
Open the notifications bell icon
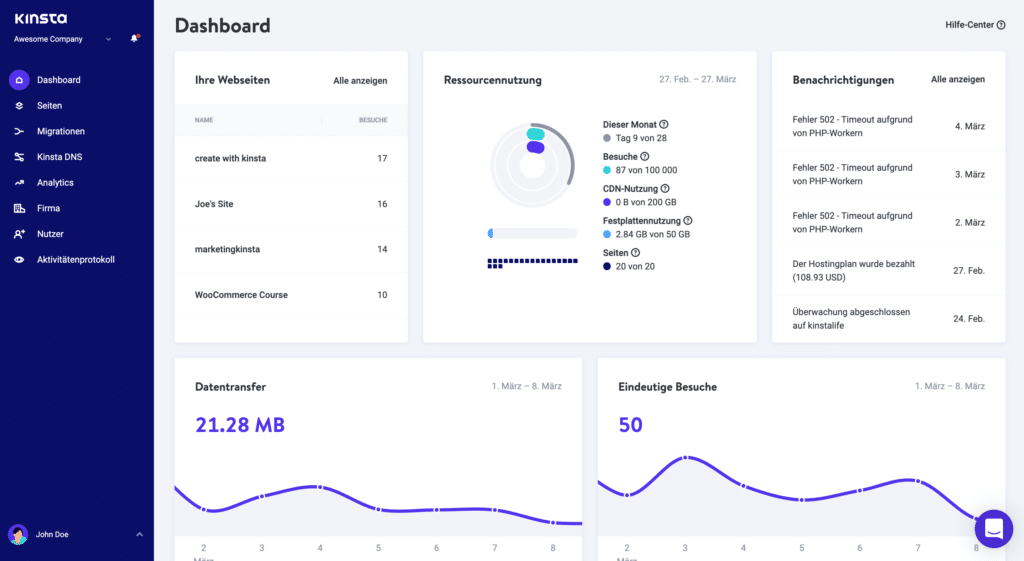(134, 39)
